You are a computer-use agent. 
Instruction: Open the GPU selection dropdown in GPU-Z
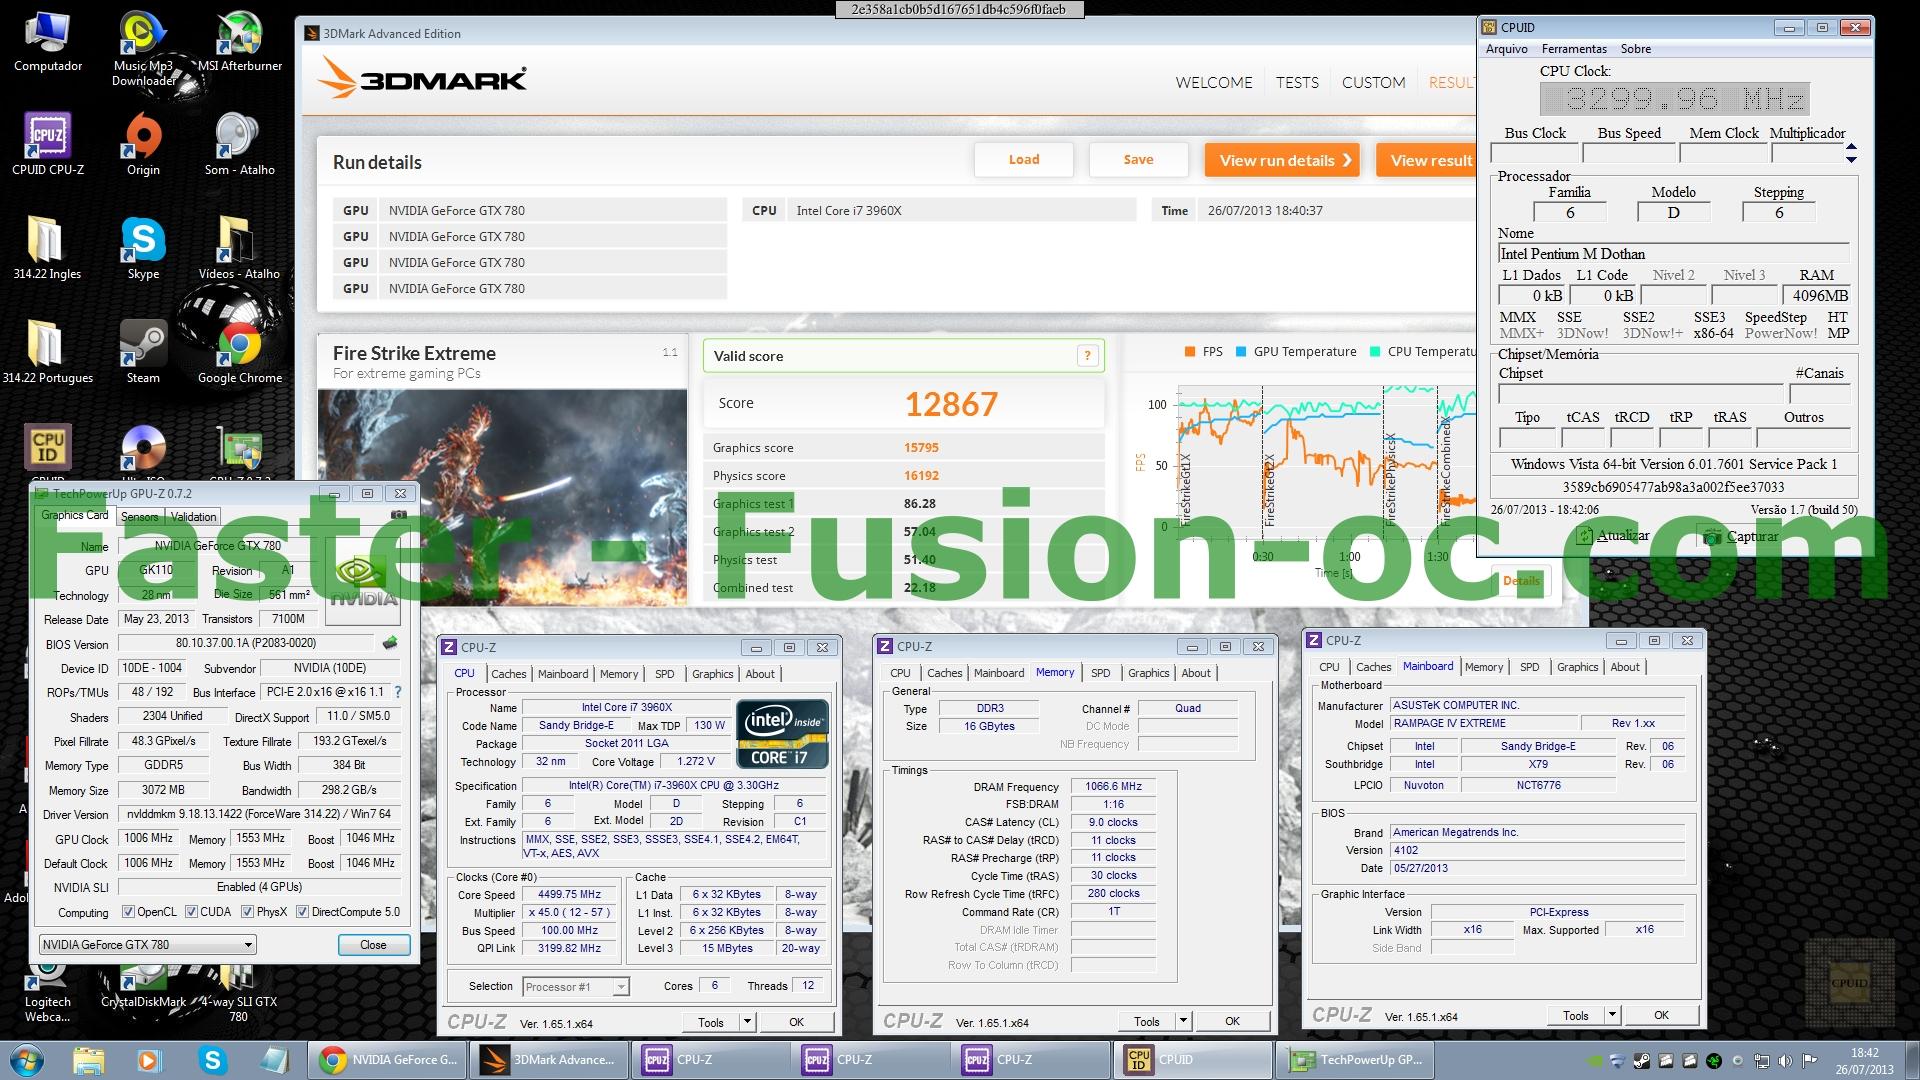pyautogui.click(x=248, y=945)
